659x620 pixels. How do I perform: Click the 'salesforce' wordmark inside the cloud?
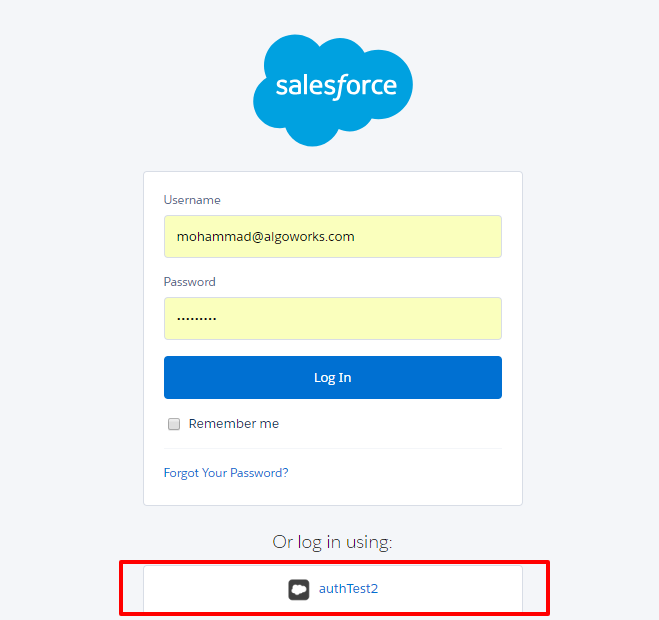[x=336, y=87]
